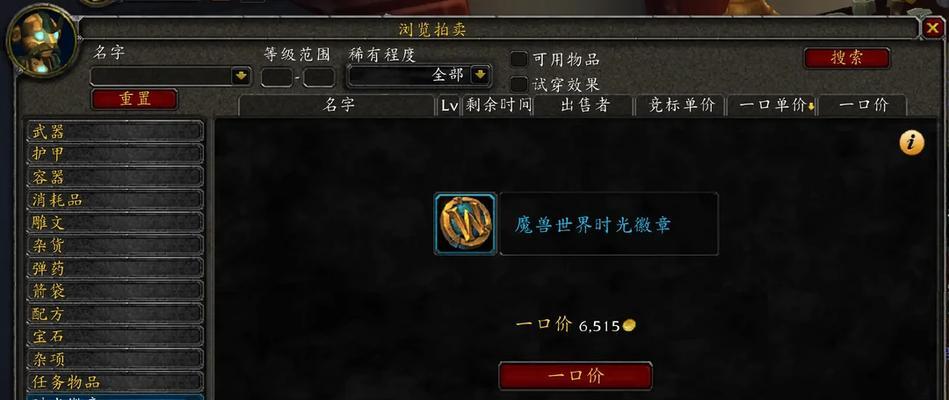The image size is (949, 400).
Task: Enable the 可用物品 checkbox
Action: coord(519,59)
